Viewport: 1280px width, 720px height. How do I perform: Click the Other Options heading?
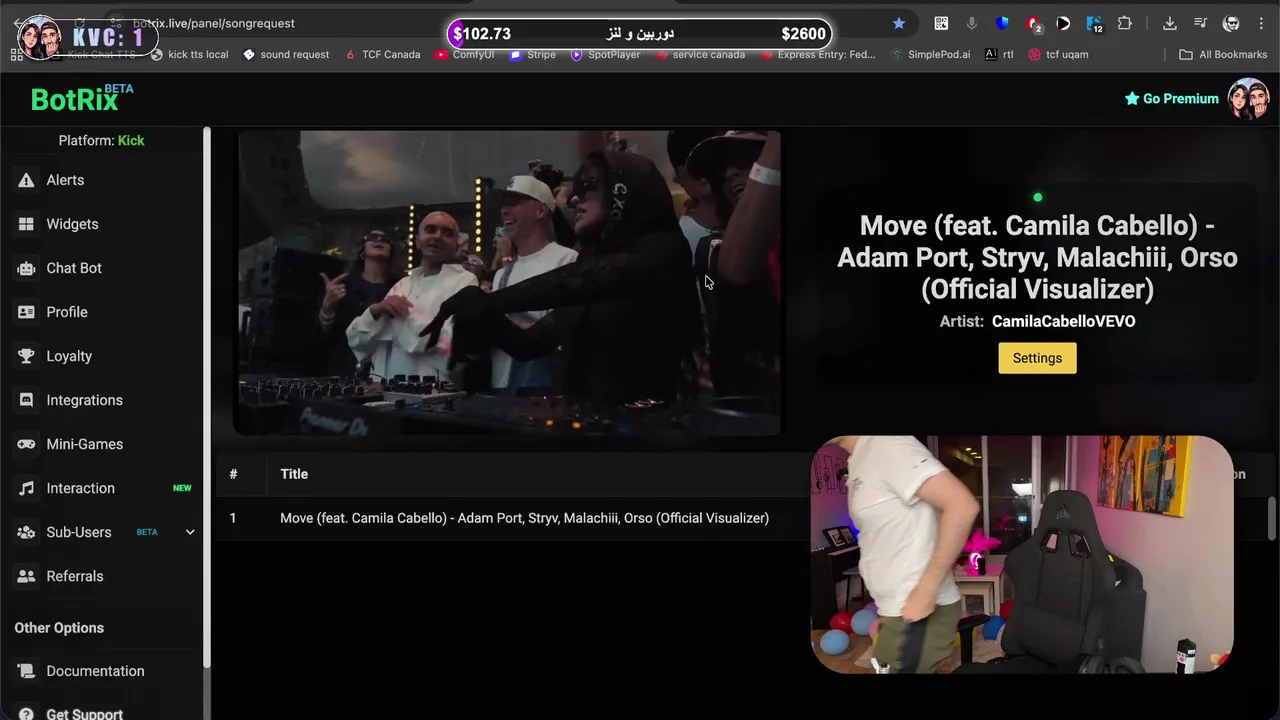(x=59, y=628)
